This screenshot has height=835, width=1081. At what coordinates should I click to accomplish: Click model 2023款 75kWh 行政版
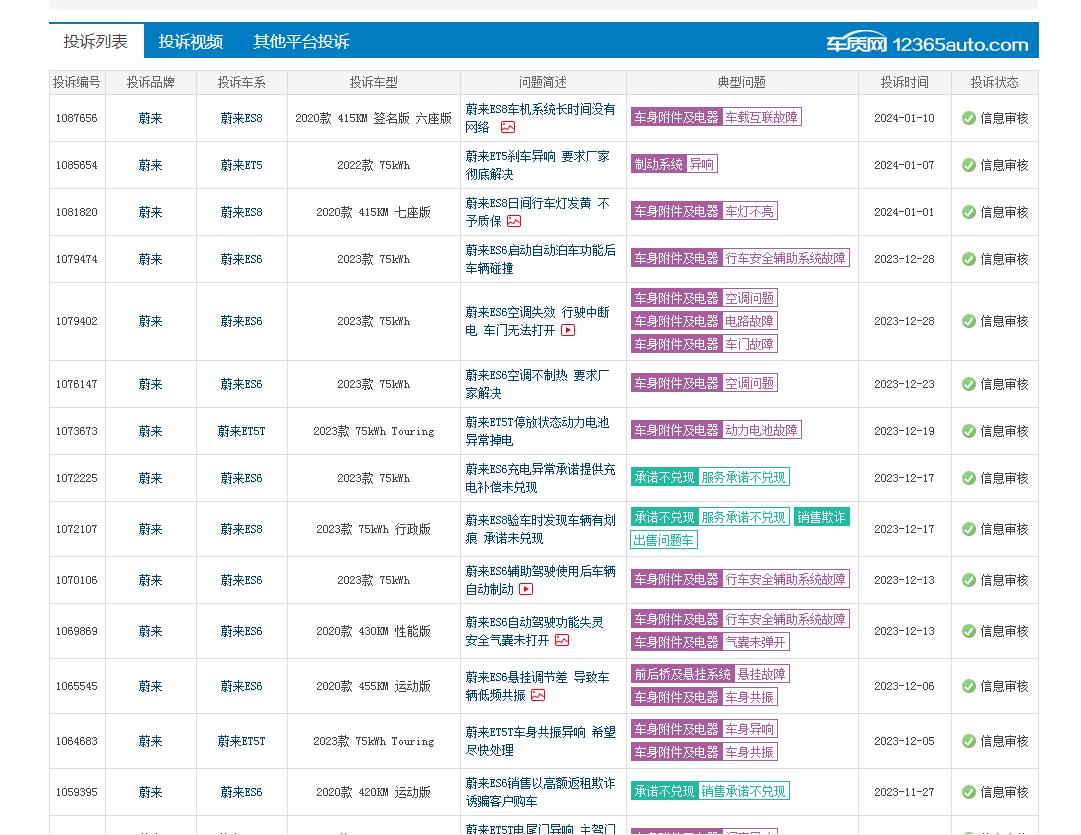pos(374,529)
